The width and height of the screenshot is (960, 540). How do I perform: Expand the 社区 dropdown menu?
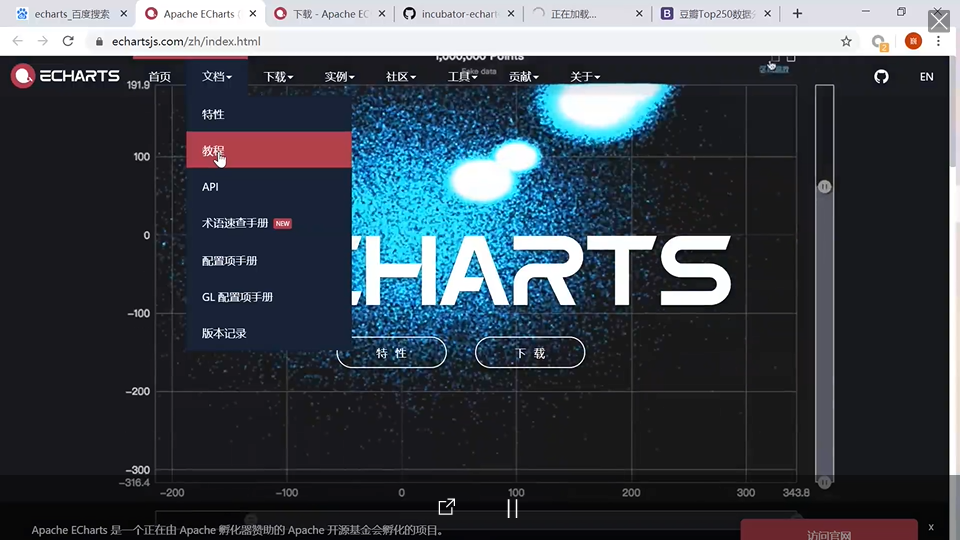pos(400,77)
